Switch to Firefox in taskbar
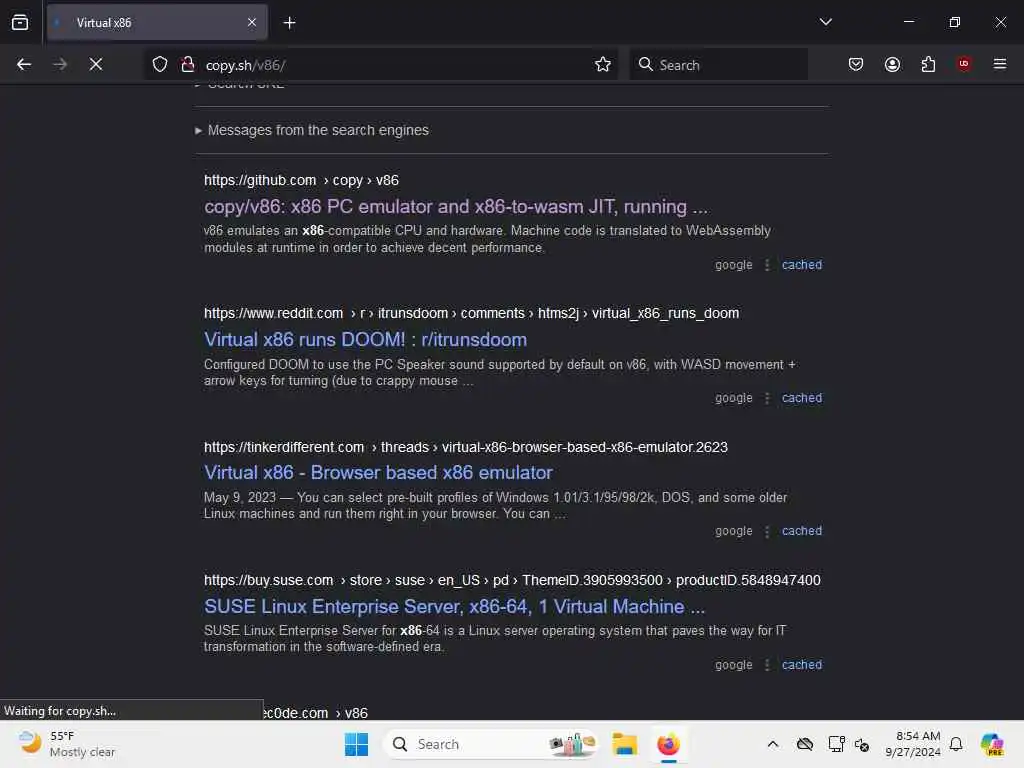This screenshot has width=1024, height=768. point(668,744)
